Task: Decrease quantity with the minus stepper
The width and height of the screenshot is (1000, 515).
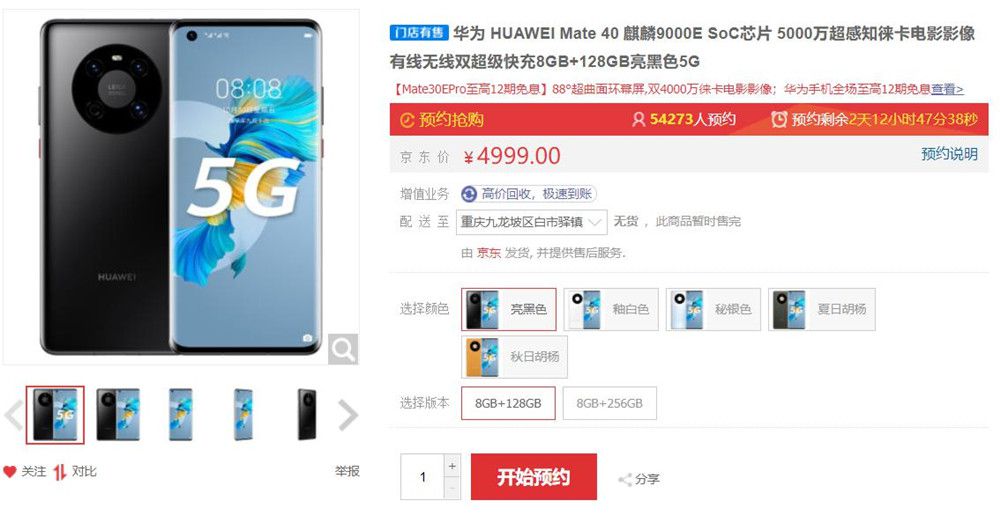Action: [x=452, y=488]
